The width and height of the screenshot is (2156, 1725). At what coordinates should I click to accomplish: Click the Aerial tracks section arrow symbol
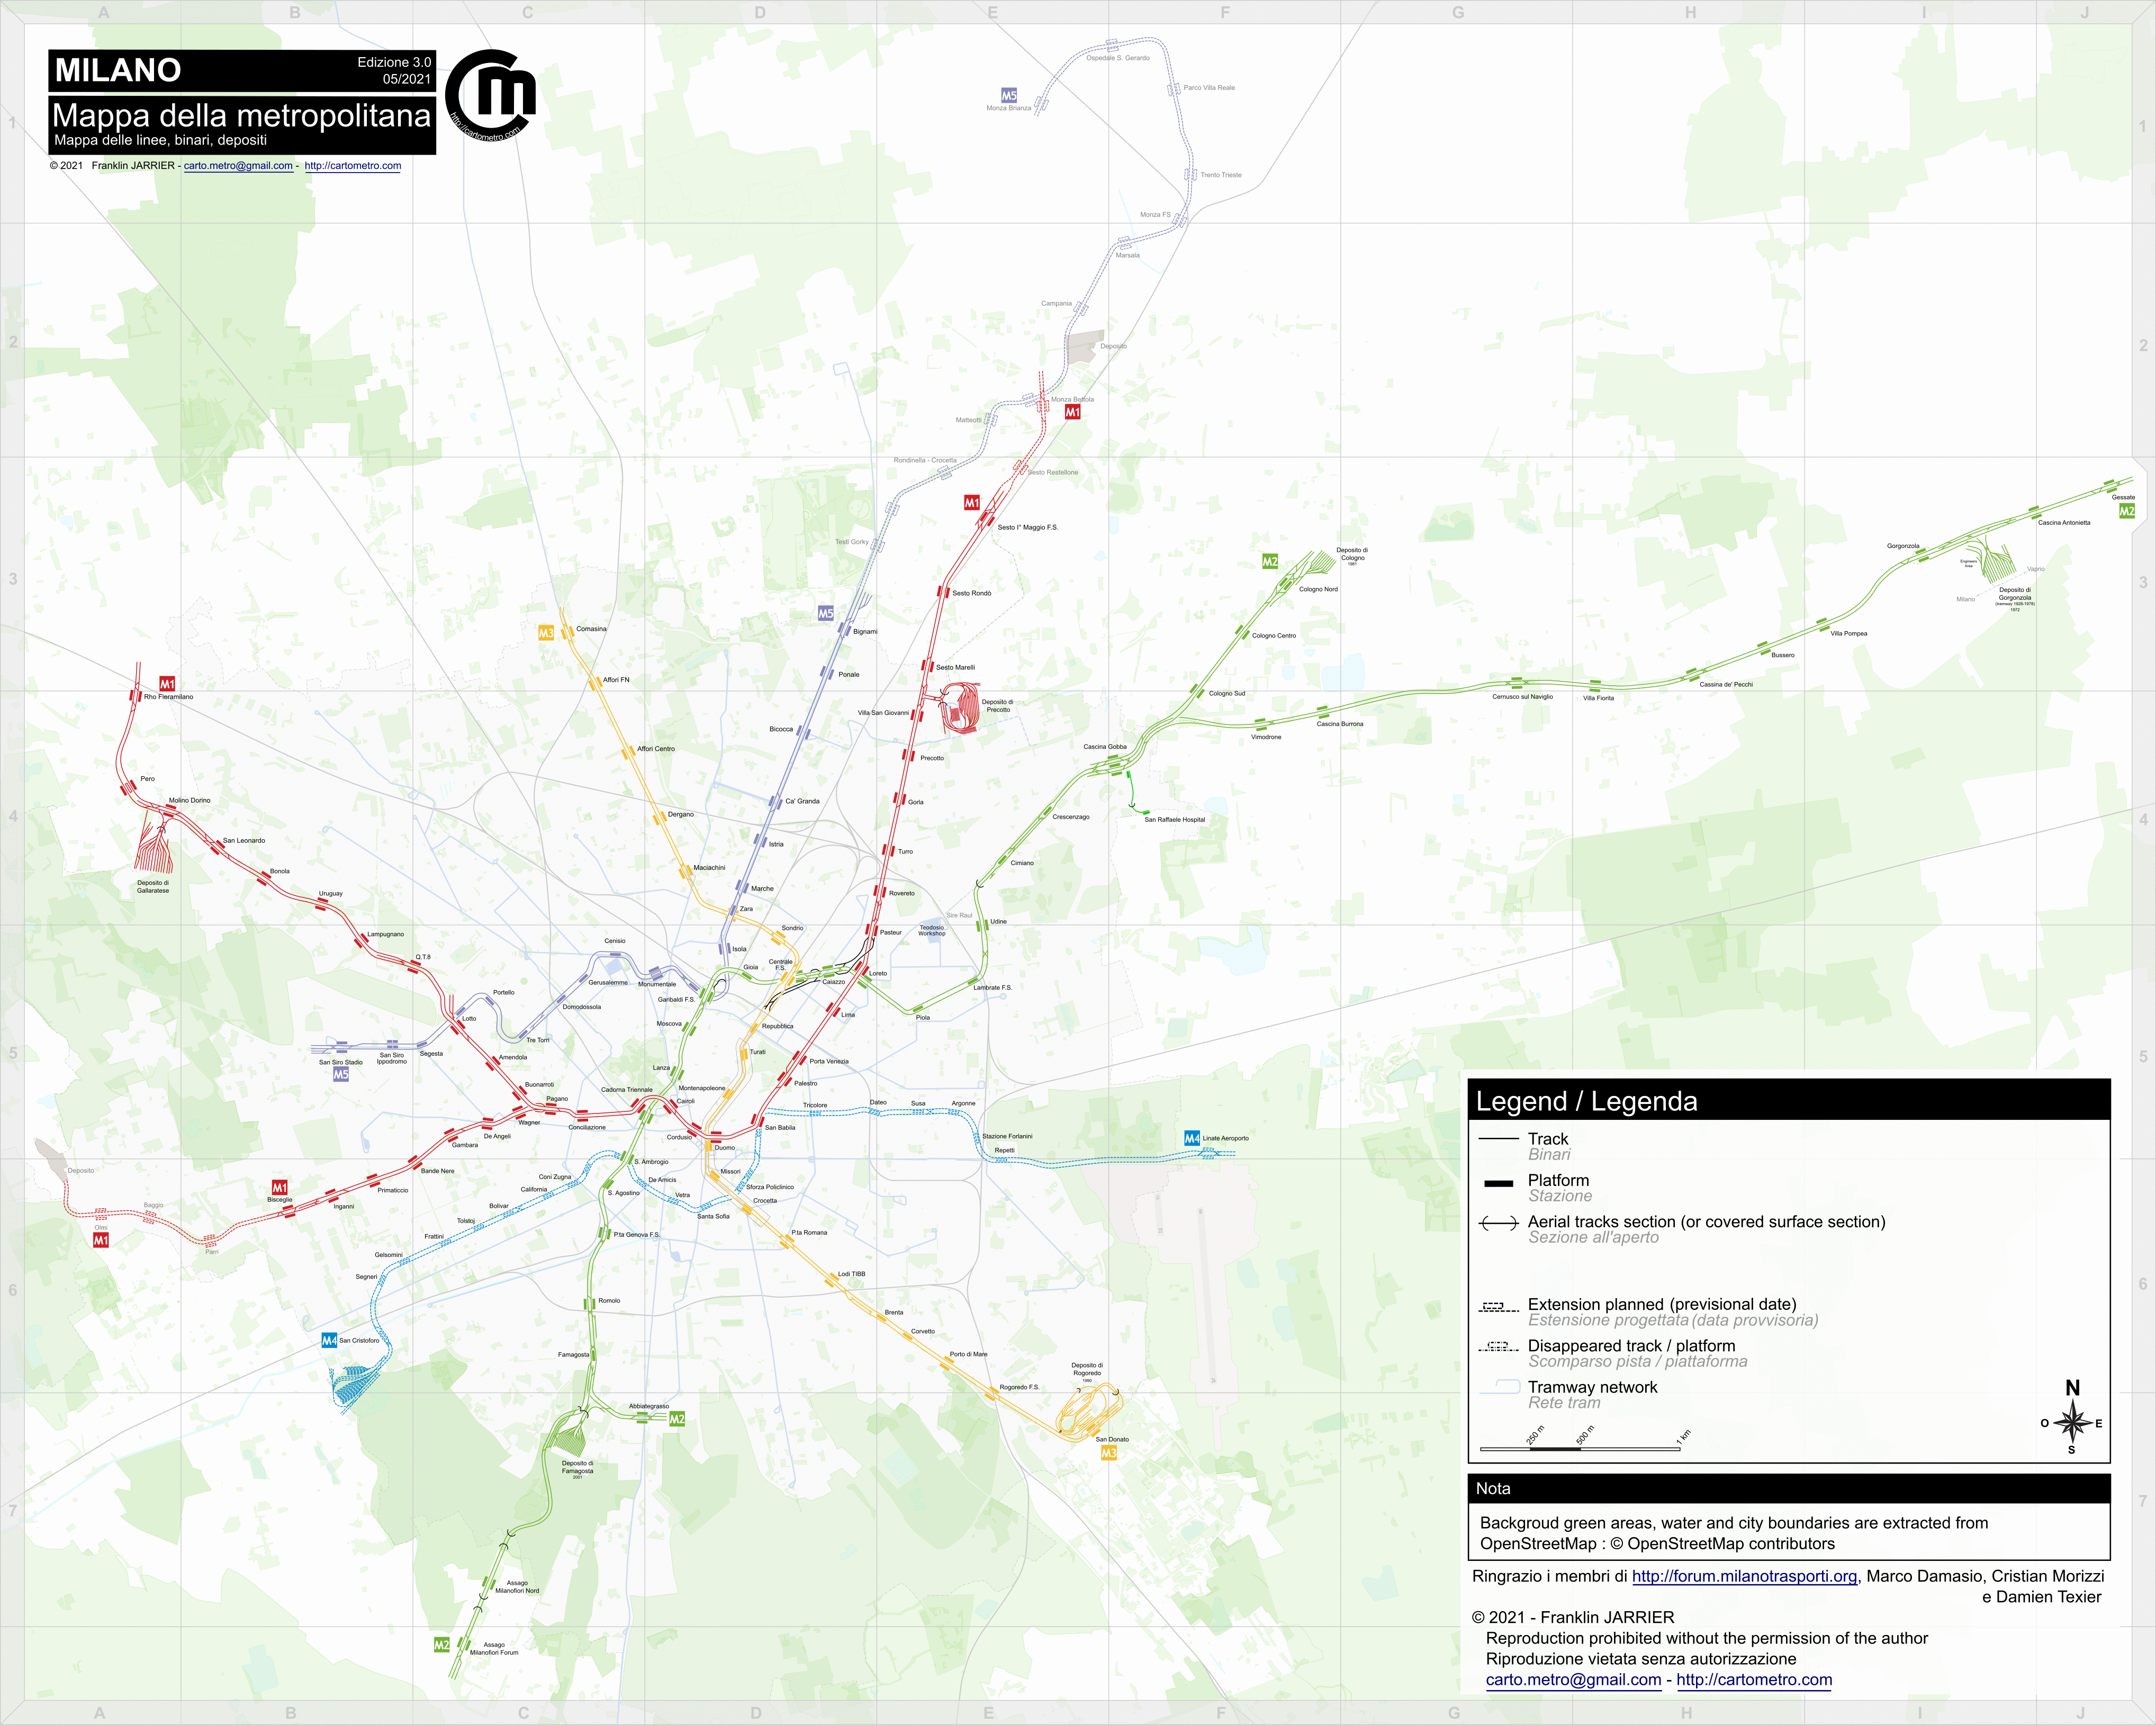tap(1498, 1223)
